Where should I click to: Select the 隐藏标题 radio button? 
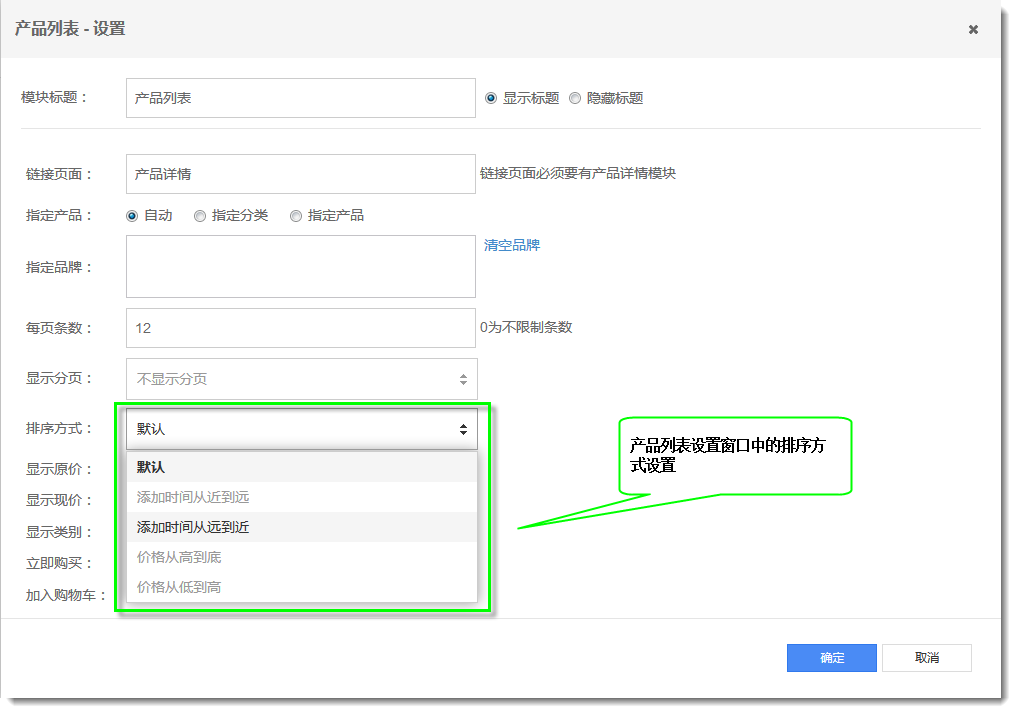point(575,98)
